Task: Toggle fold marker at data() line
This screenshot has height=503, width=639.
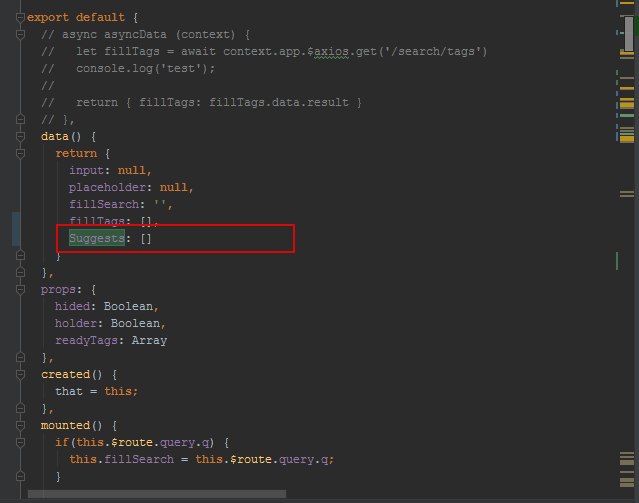Action: (20, 137)
